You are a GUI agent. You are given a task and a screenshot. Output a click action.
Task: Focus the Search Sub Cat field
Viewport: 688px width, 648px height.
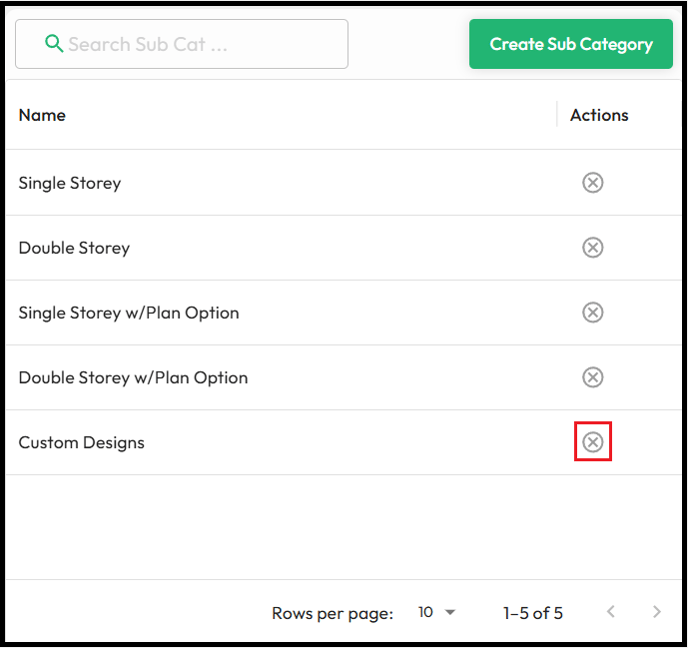[x=182, y=44]
